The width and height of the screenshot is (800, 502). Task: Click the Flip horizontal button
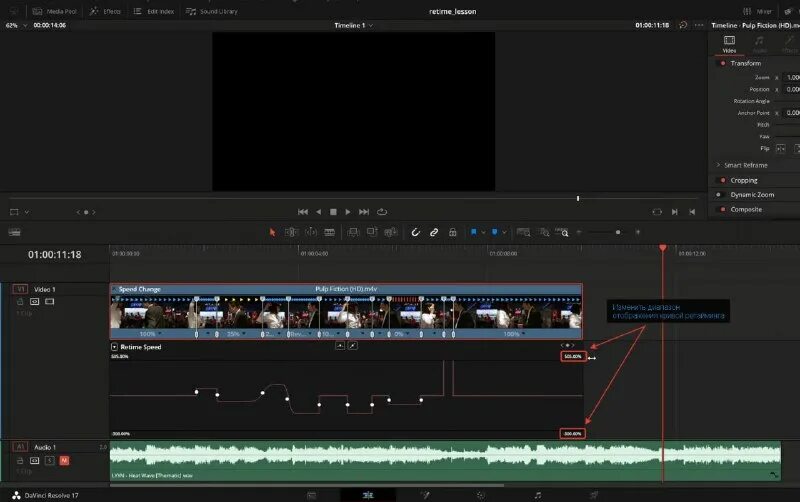pos(781,148)
